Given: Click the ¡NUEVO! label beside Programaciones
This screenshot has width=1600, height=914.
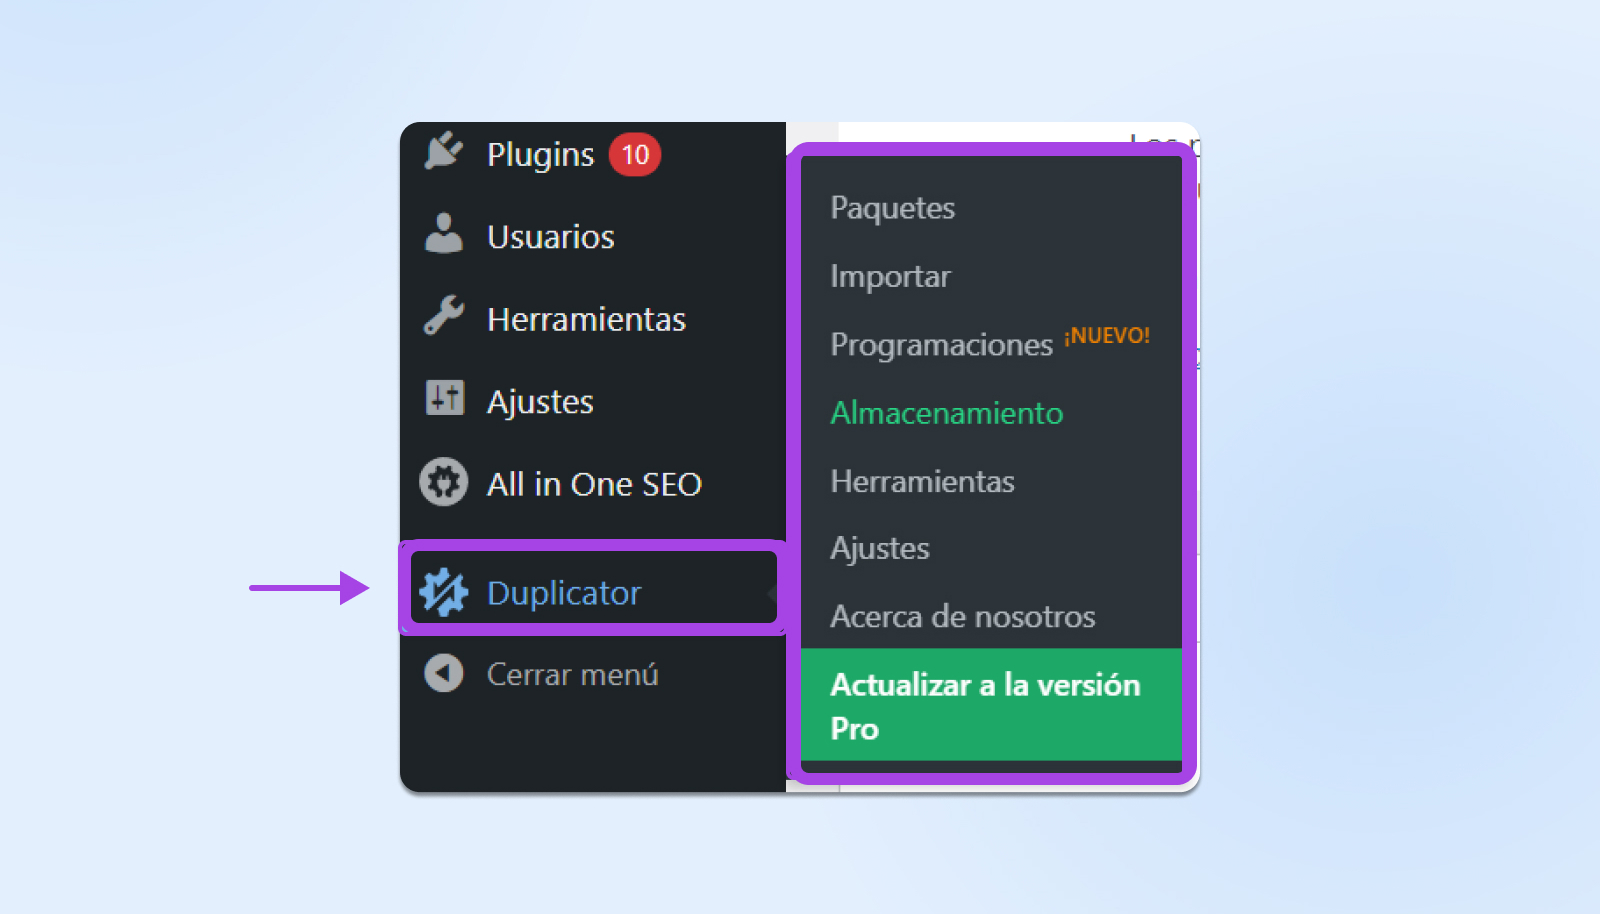Looking at the screenshot, I should (x=1107, y=336).
